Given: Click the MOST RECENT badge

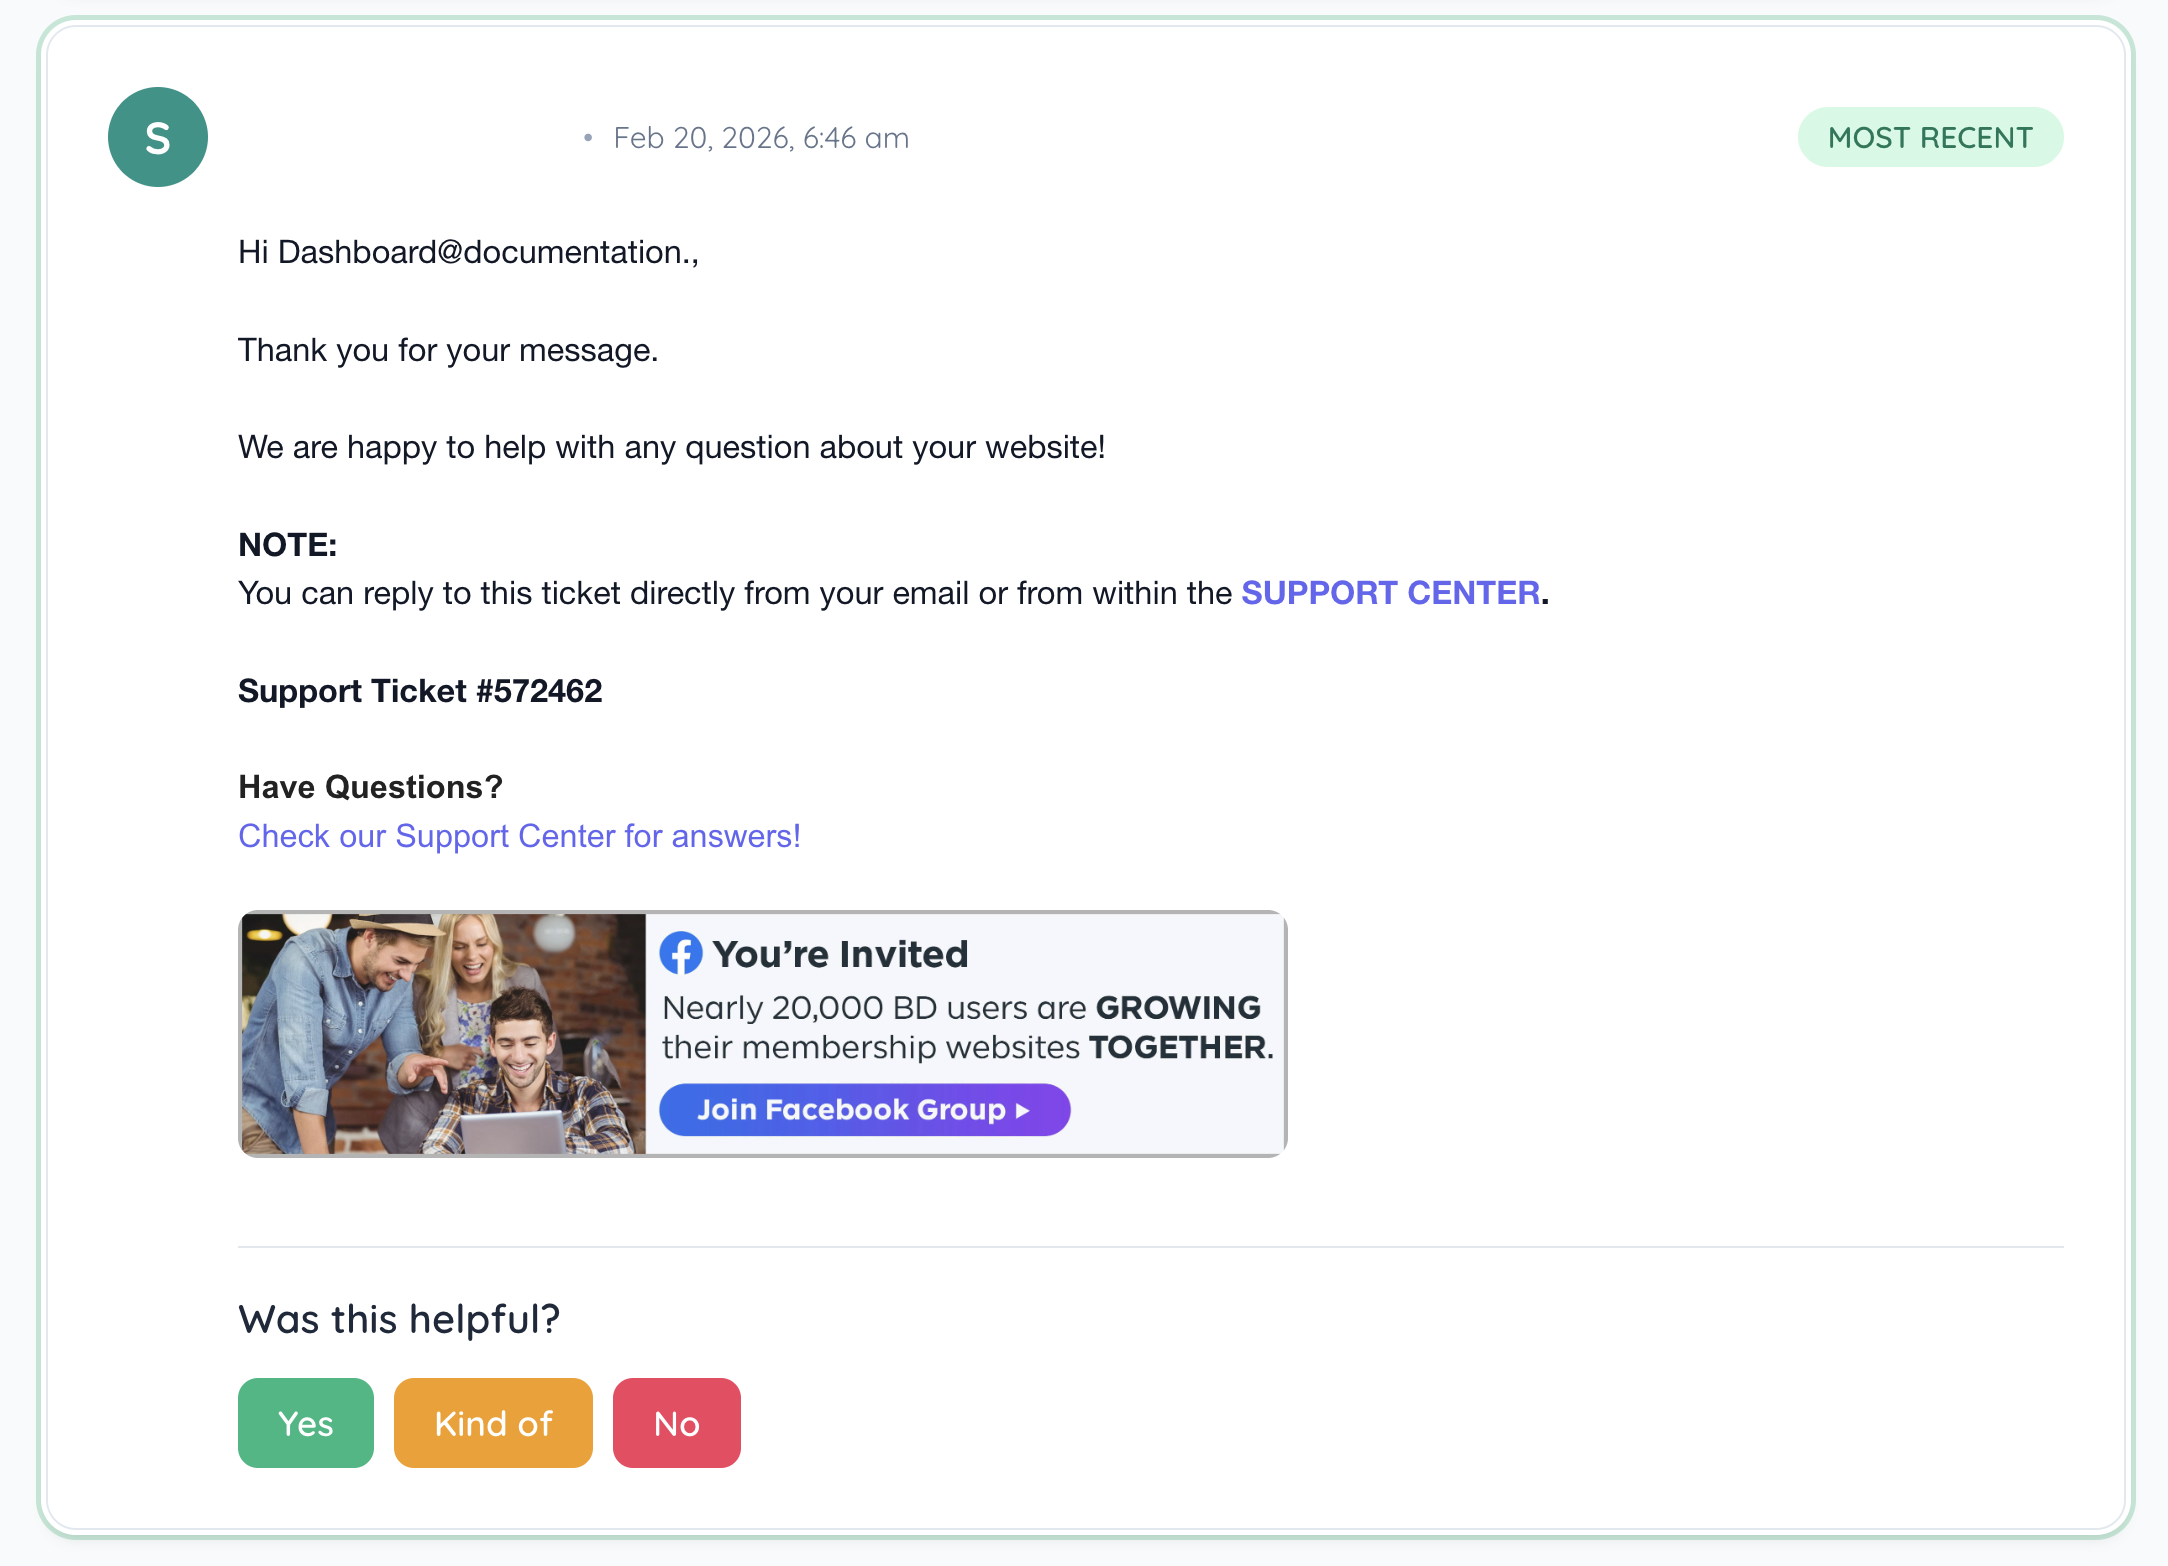Looking at the screenshot, I should coord(1929,137).
